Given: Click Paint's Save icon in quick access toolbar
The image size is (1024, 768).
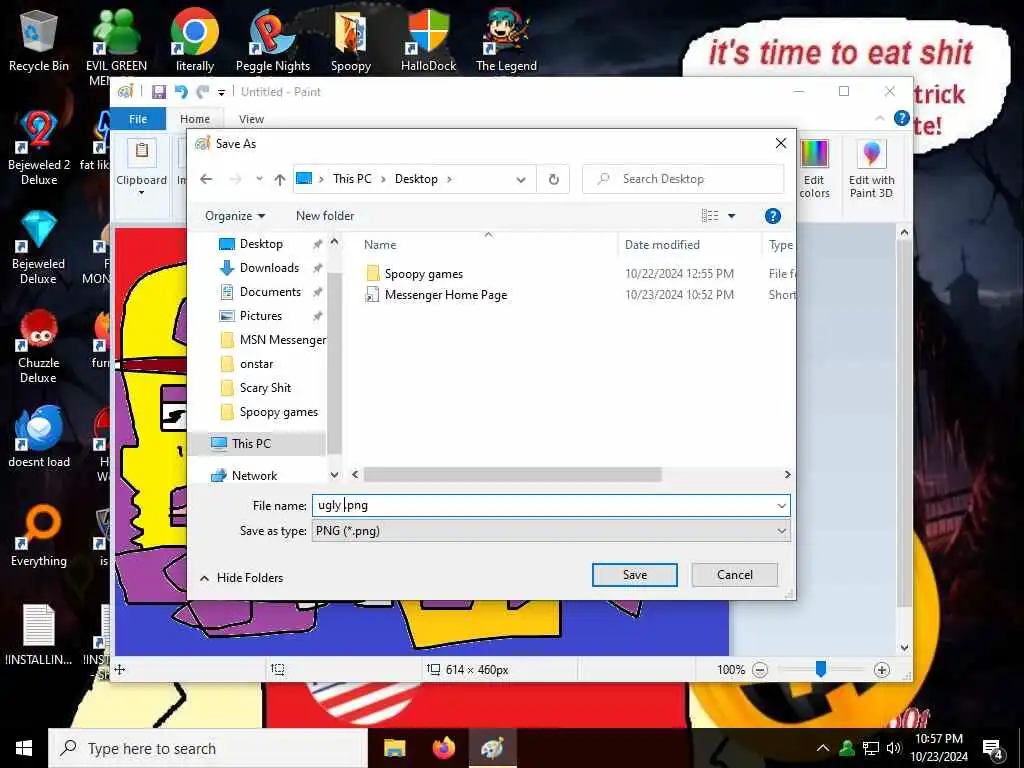Looking at the screenshot, I should click(x=159, y=92).
